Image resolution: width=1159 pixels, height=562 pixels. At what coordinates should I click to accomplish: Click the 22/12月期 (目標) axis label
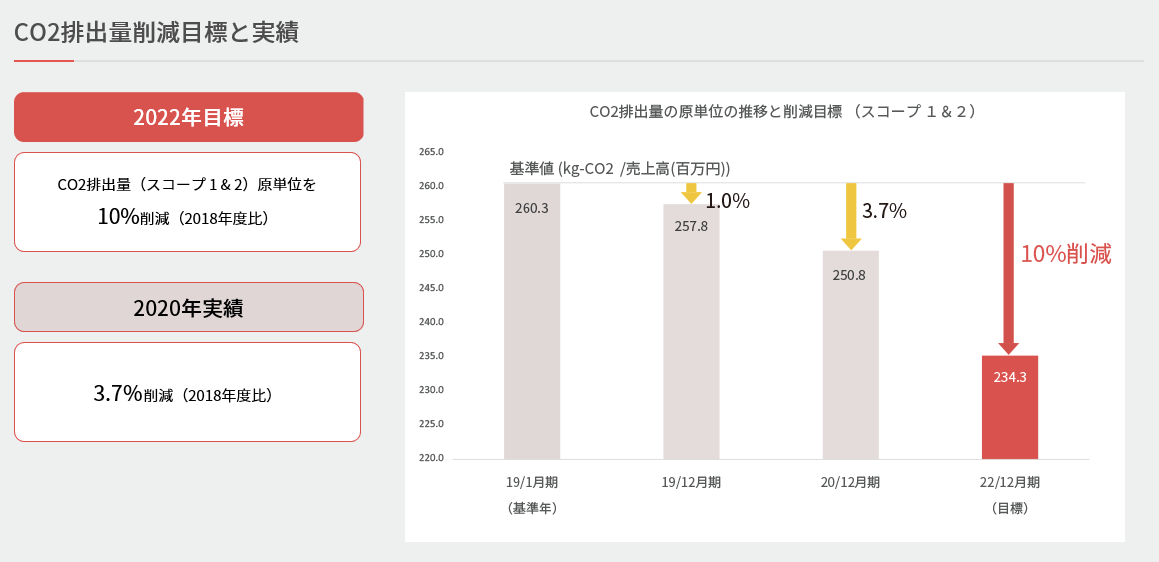(x=1009, y=494)
